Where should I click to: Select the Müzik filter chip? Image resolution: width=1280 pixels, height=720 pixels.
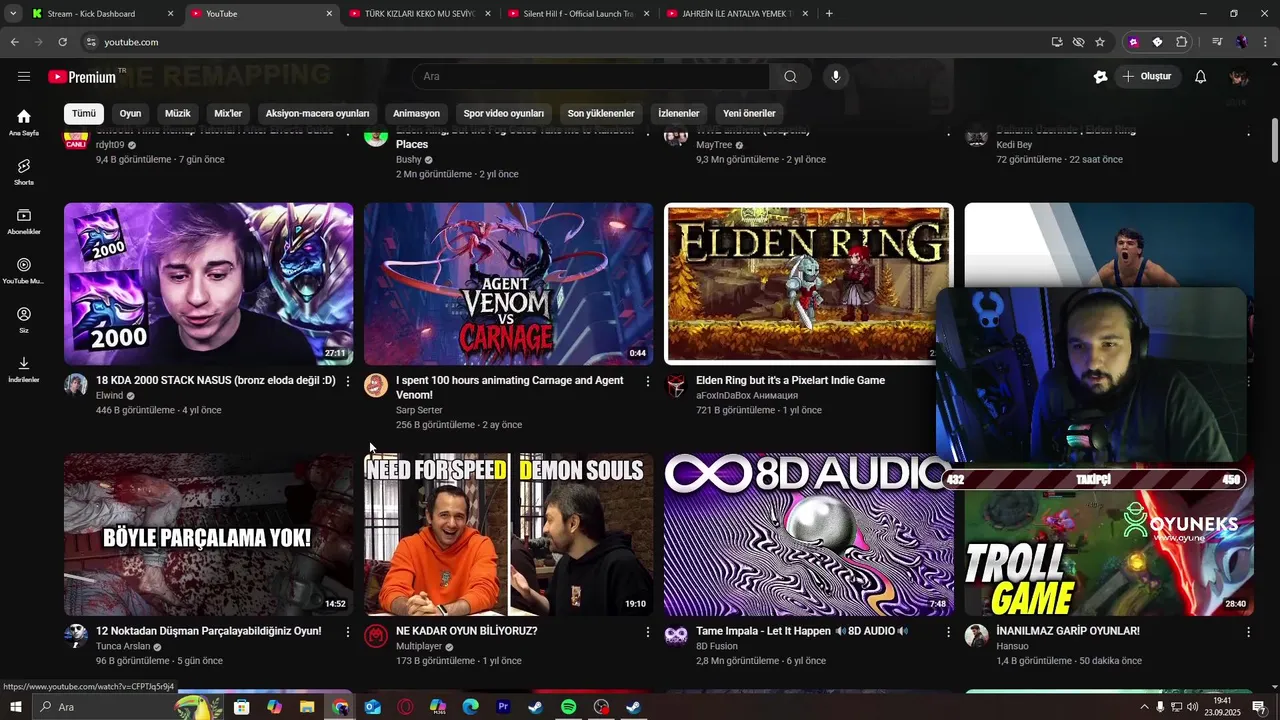178,113
